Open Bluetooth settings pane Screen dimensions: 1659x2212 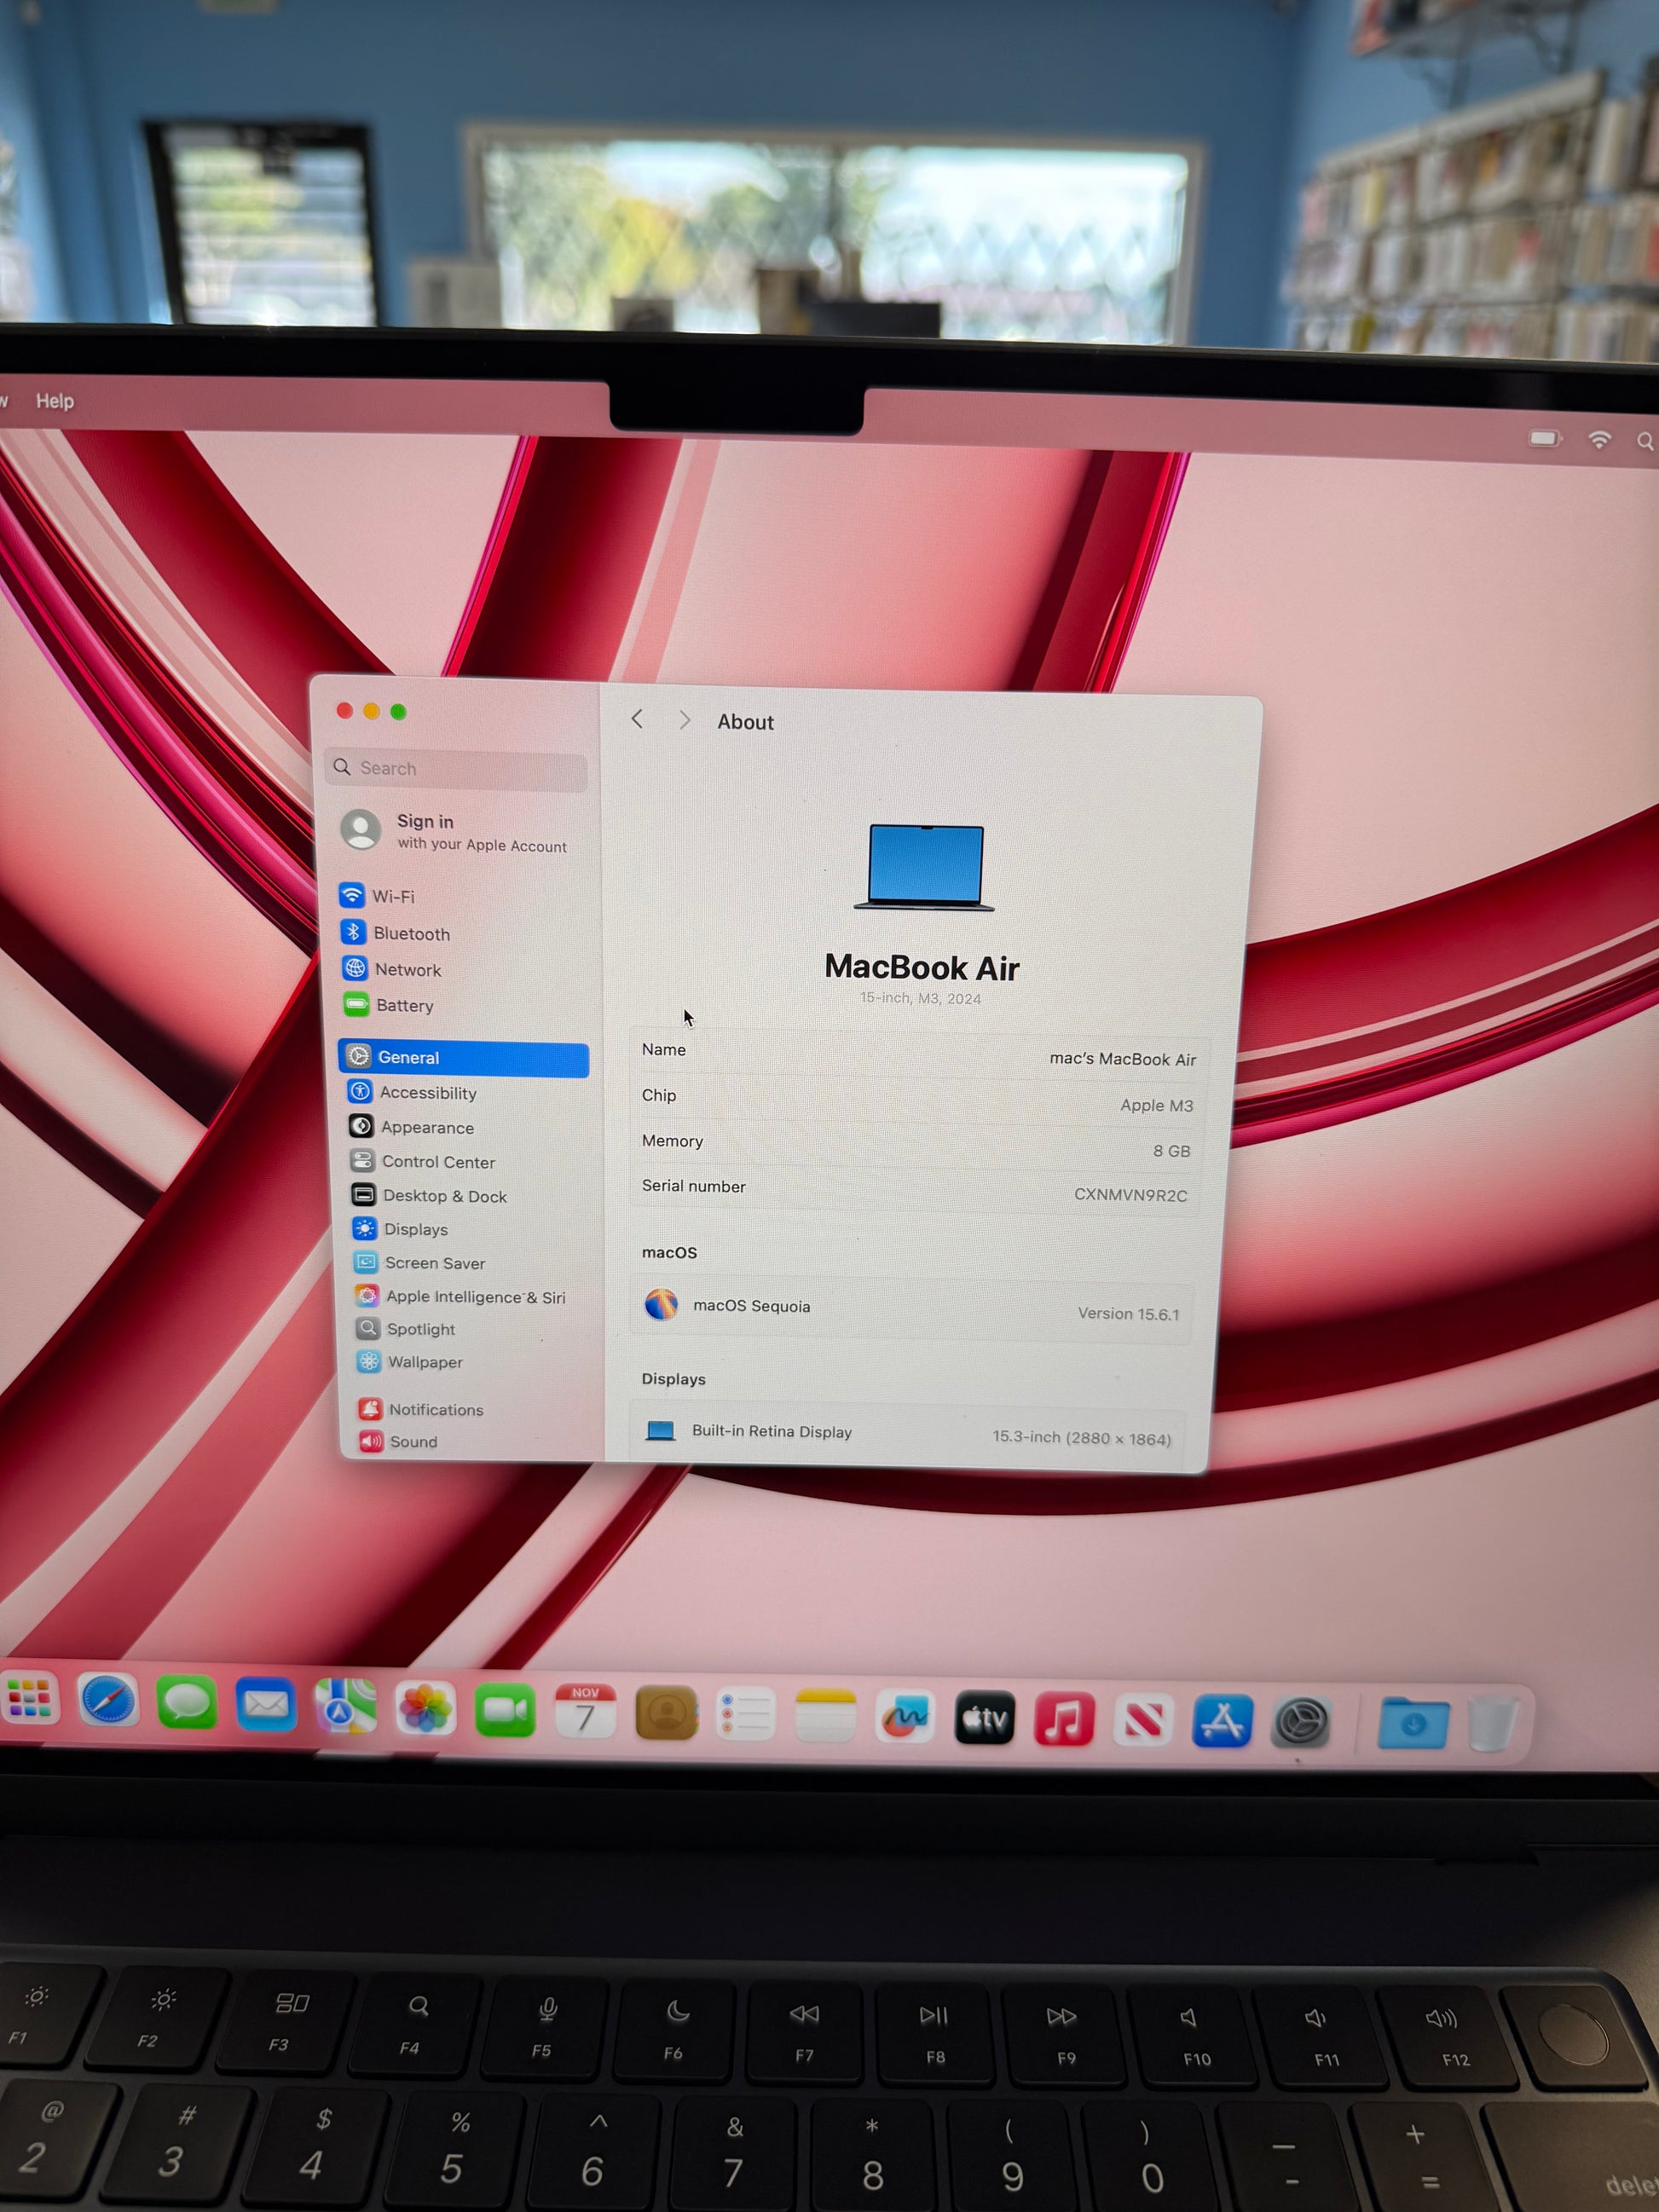[x=410, y=933]
